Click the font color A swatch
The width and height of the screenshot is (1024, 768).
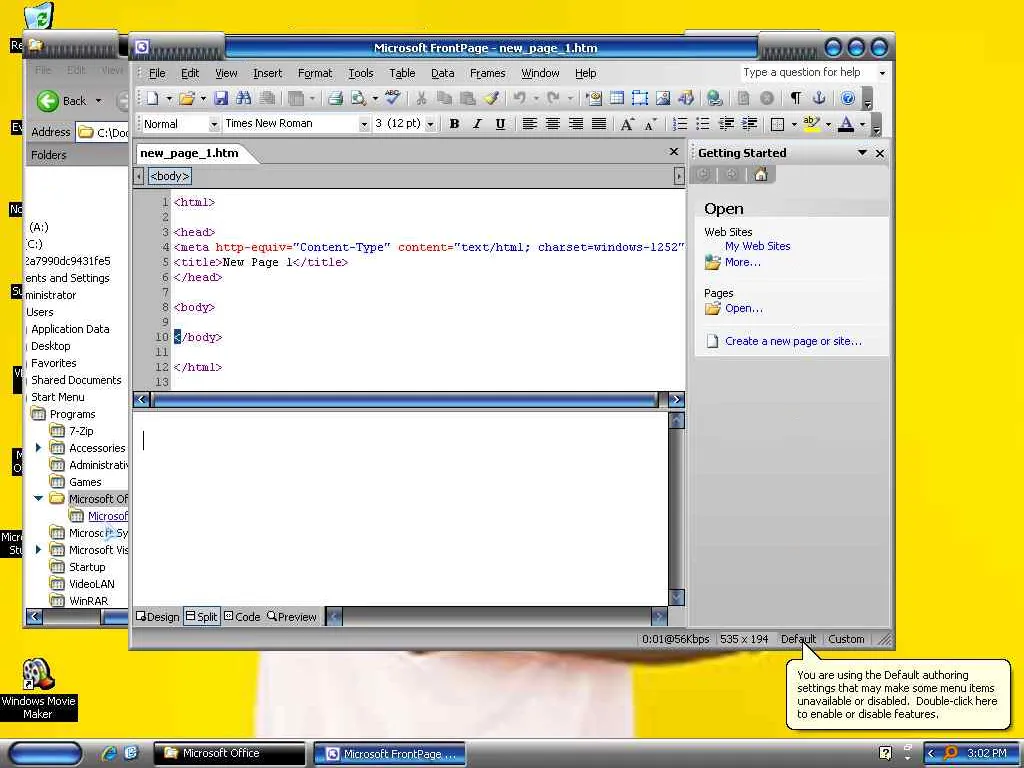846,123
